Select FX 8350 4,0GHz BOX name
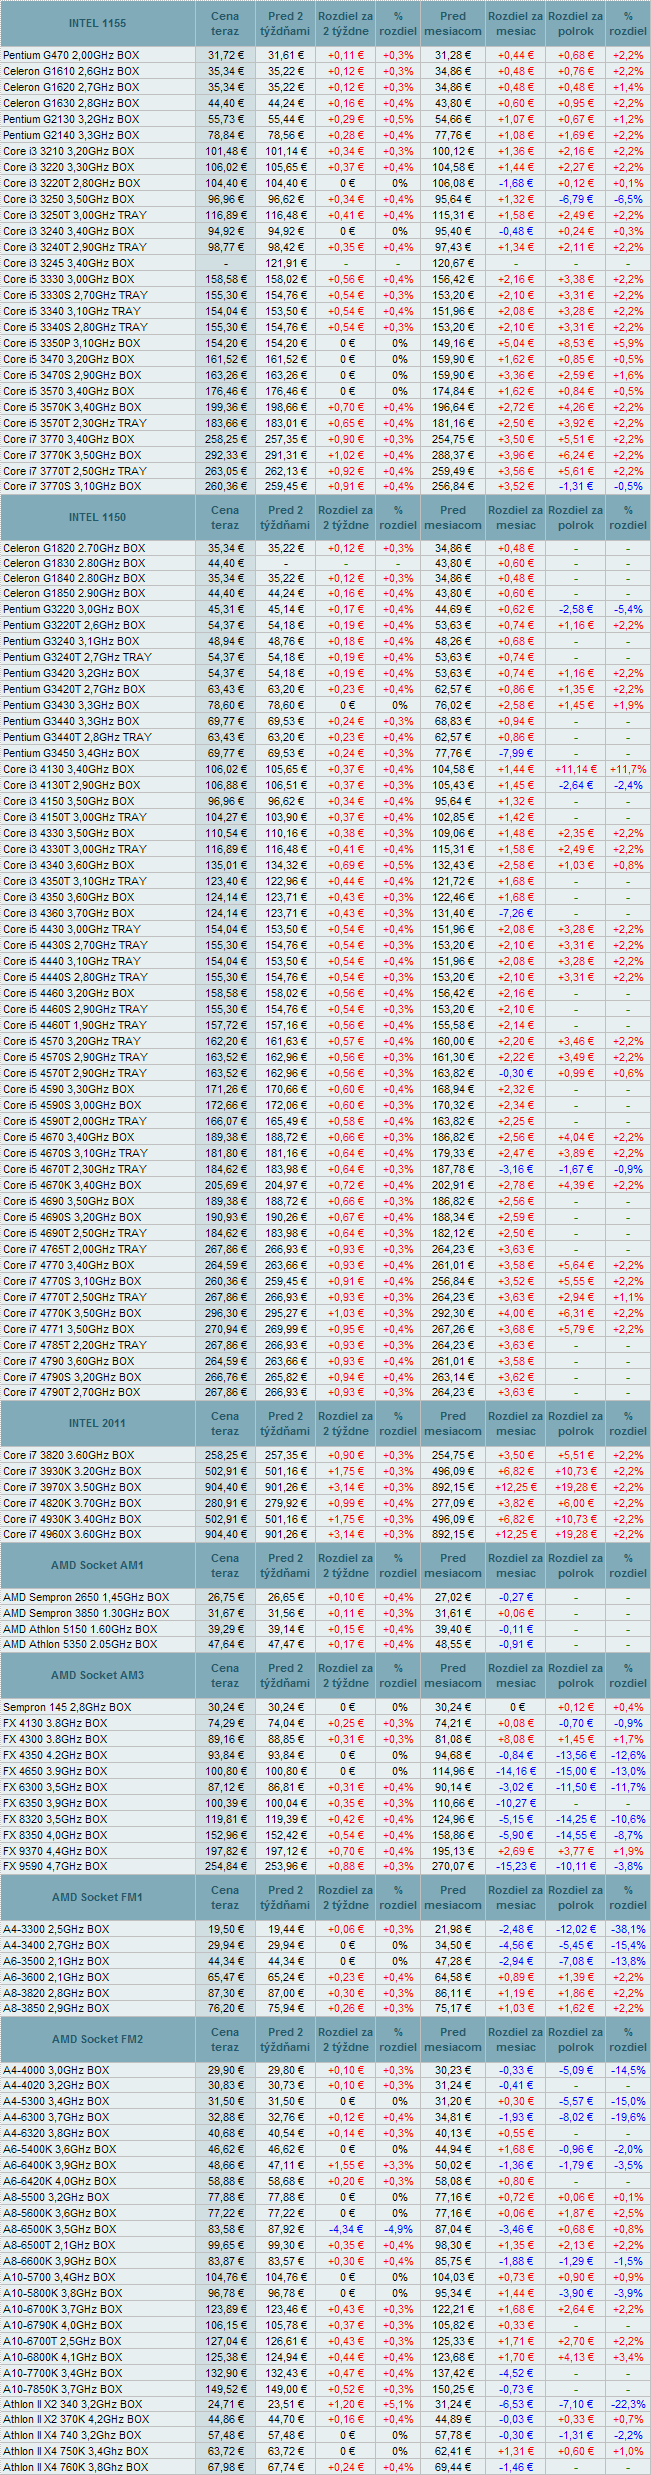The image size is (651, 2475). [55, 1835]
